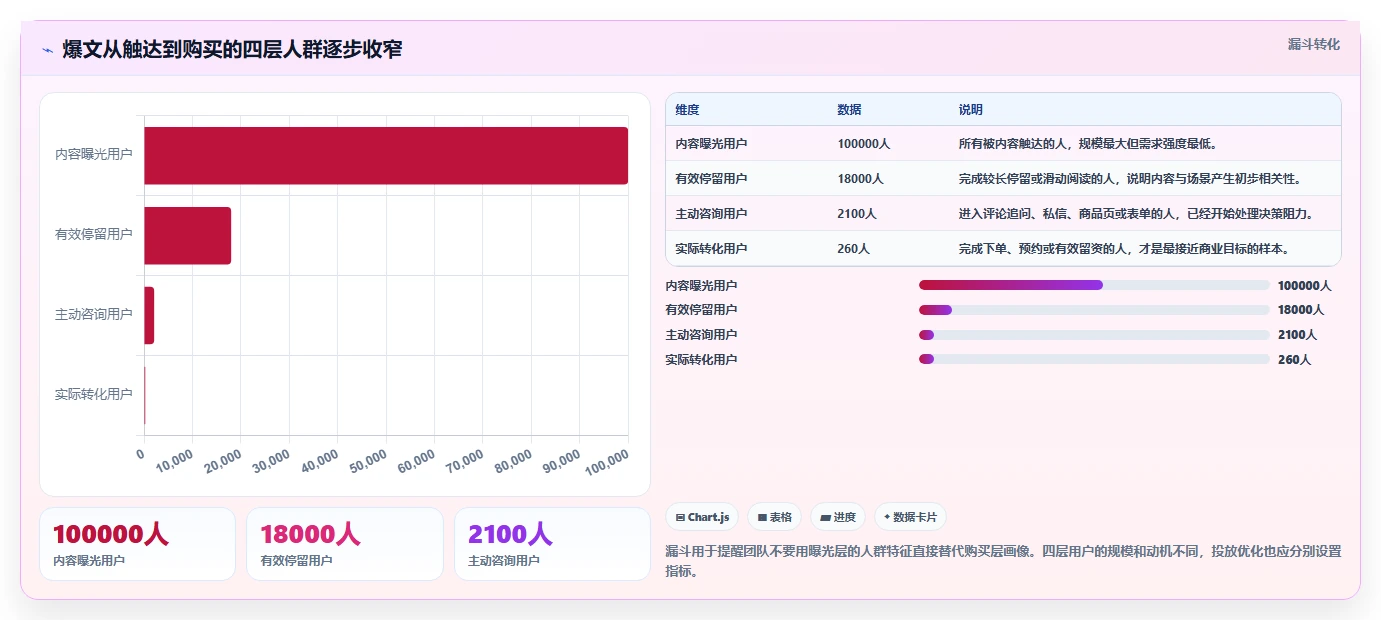This screenshot has height=620, width=1381.
Task: Click the 260人 value beside the progress bar
Action: (x=1294, y=359)
